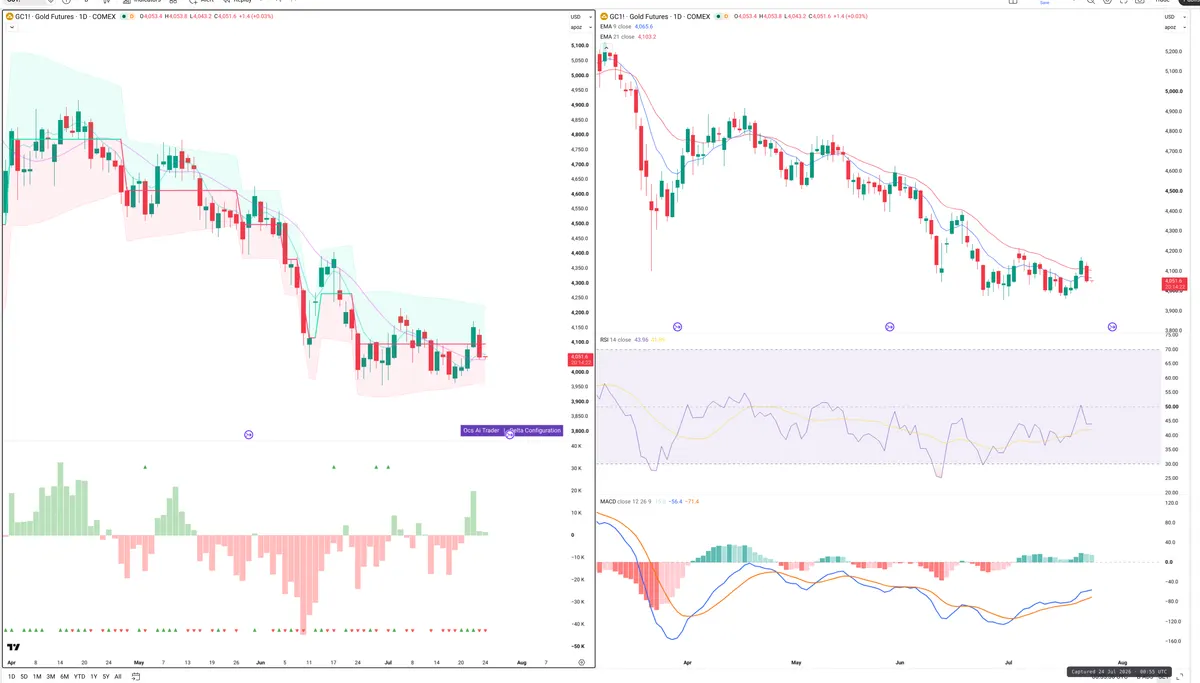
Task: Set time range to 5D
Action: coord(24,676)
